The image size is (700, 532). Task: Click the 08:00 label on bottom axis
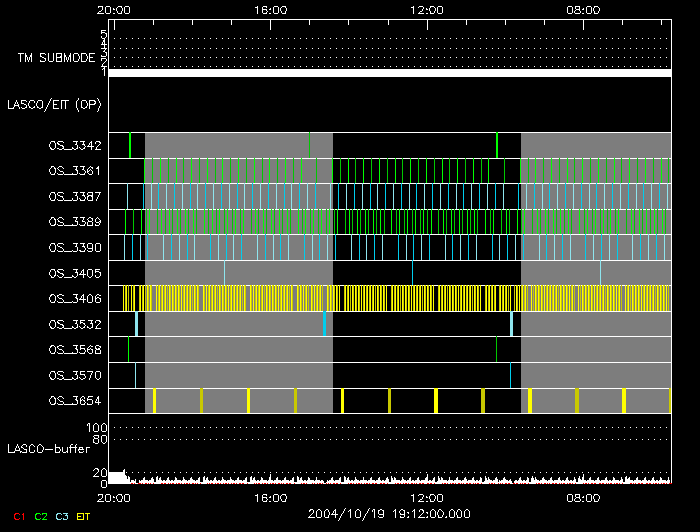(583, 497)
